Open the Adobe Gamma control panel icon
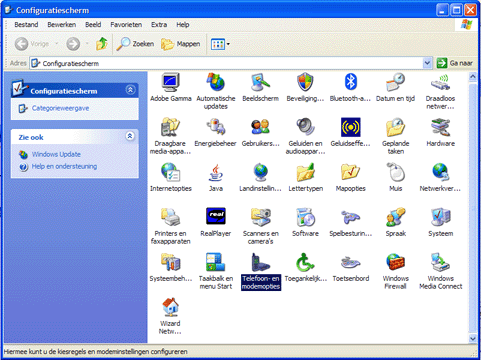 tap(171, 83)
